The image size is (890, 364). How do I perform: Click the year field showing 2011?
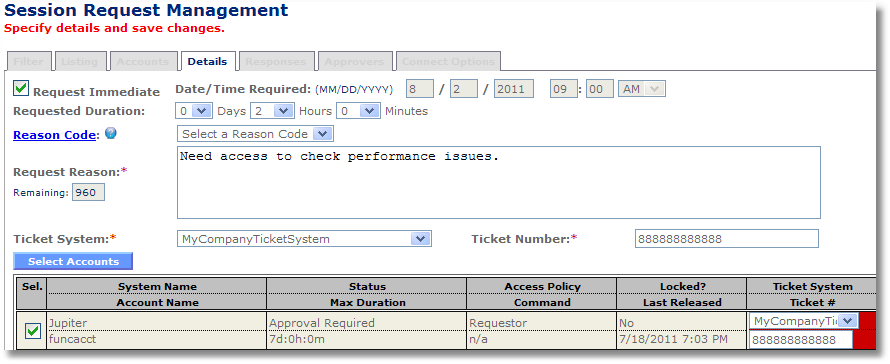[514, 89]
